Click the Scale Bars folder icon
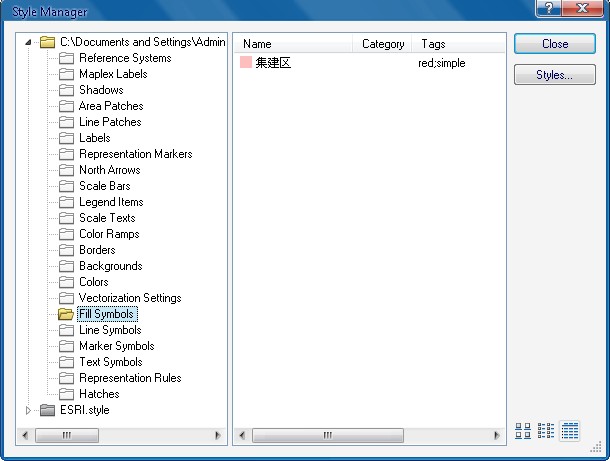This screenshot has height=461, width=610. (x=67, y=186)
